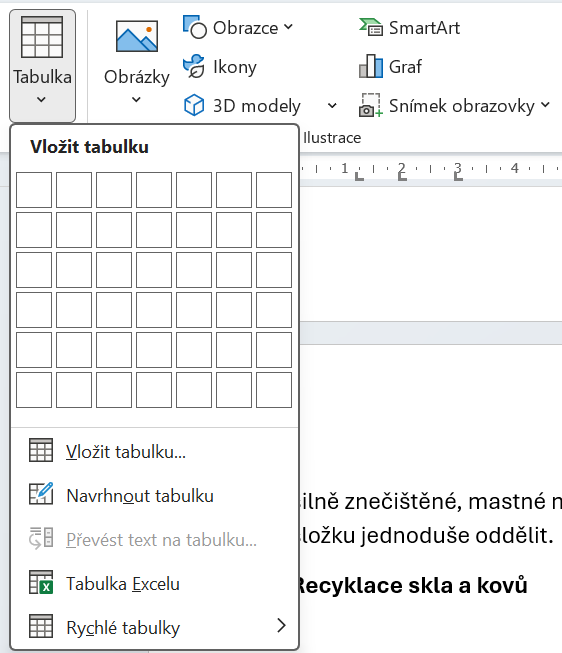Click ruler tab stop marker near 2

[402, 177]
